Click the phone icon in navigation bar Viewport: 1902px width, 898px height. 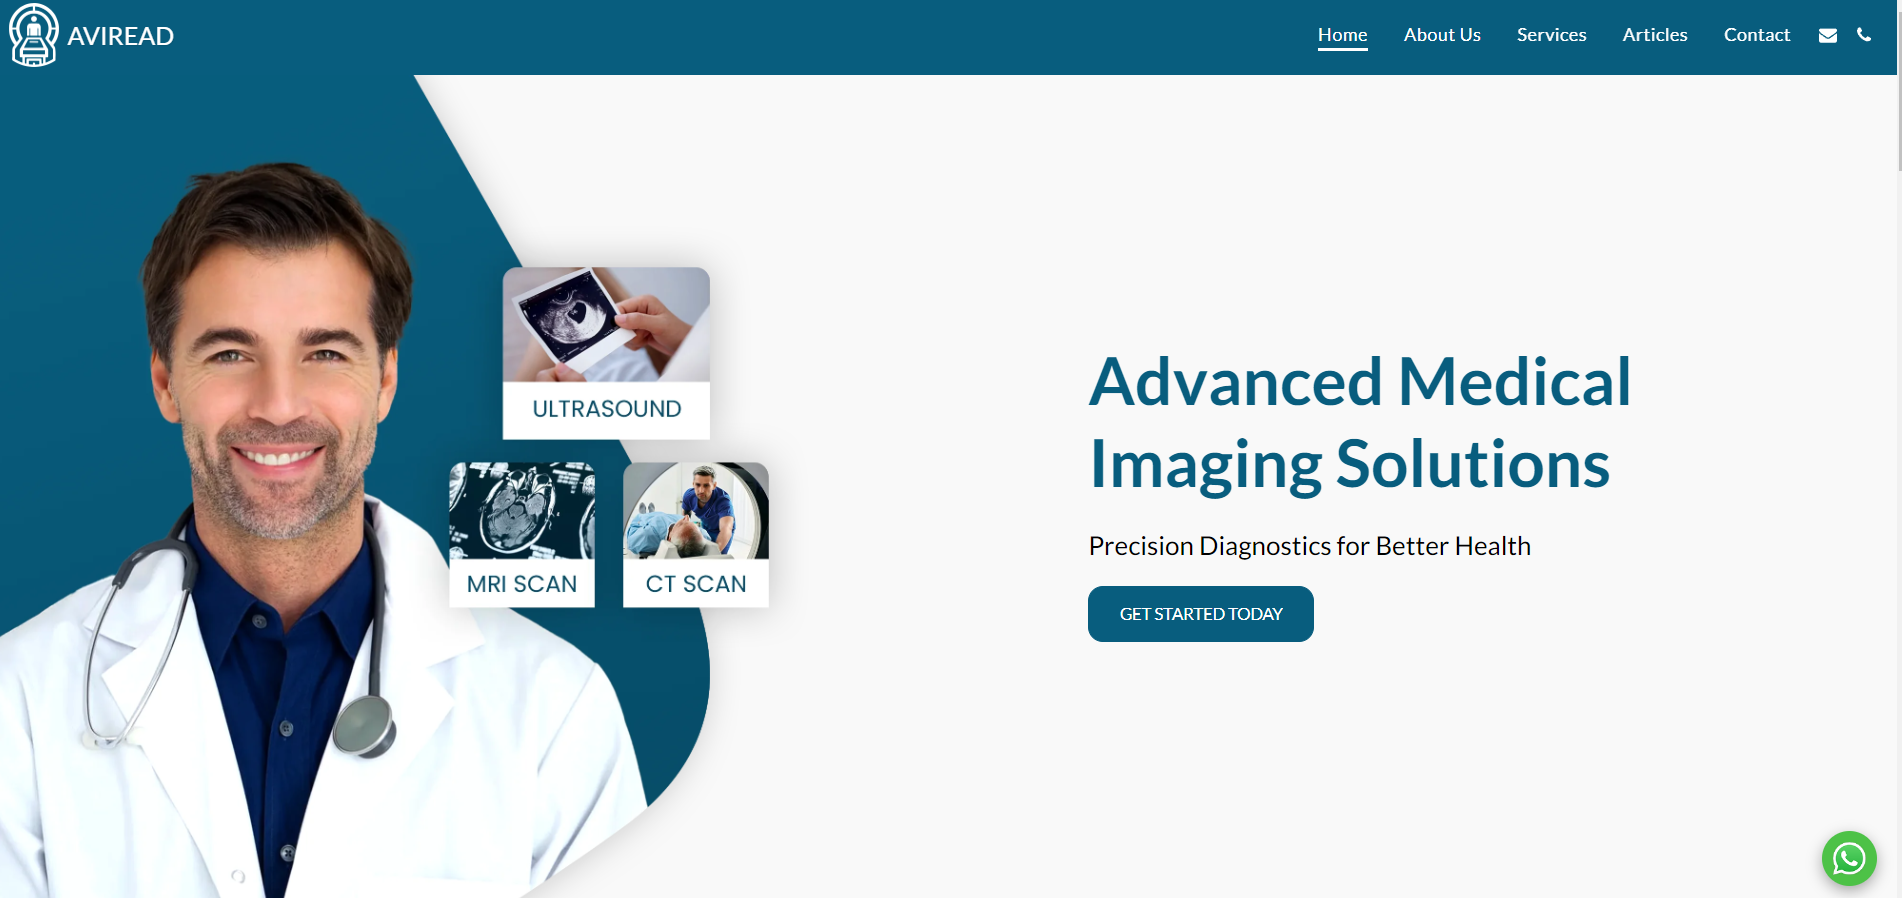(1864, 34)
